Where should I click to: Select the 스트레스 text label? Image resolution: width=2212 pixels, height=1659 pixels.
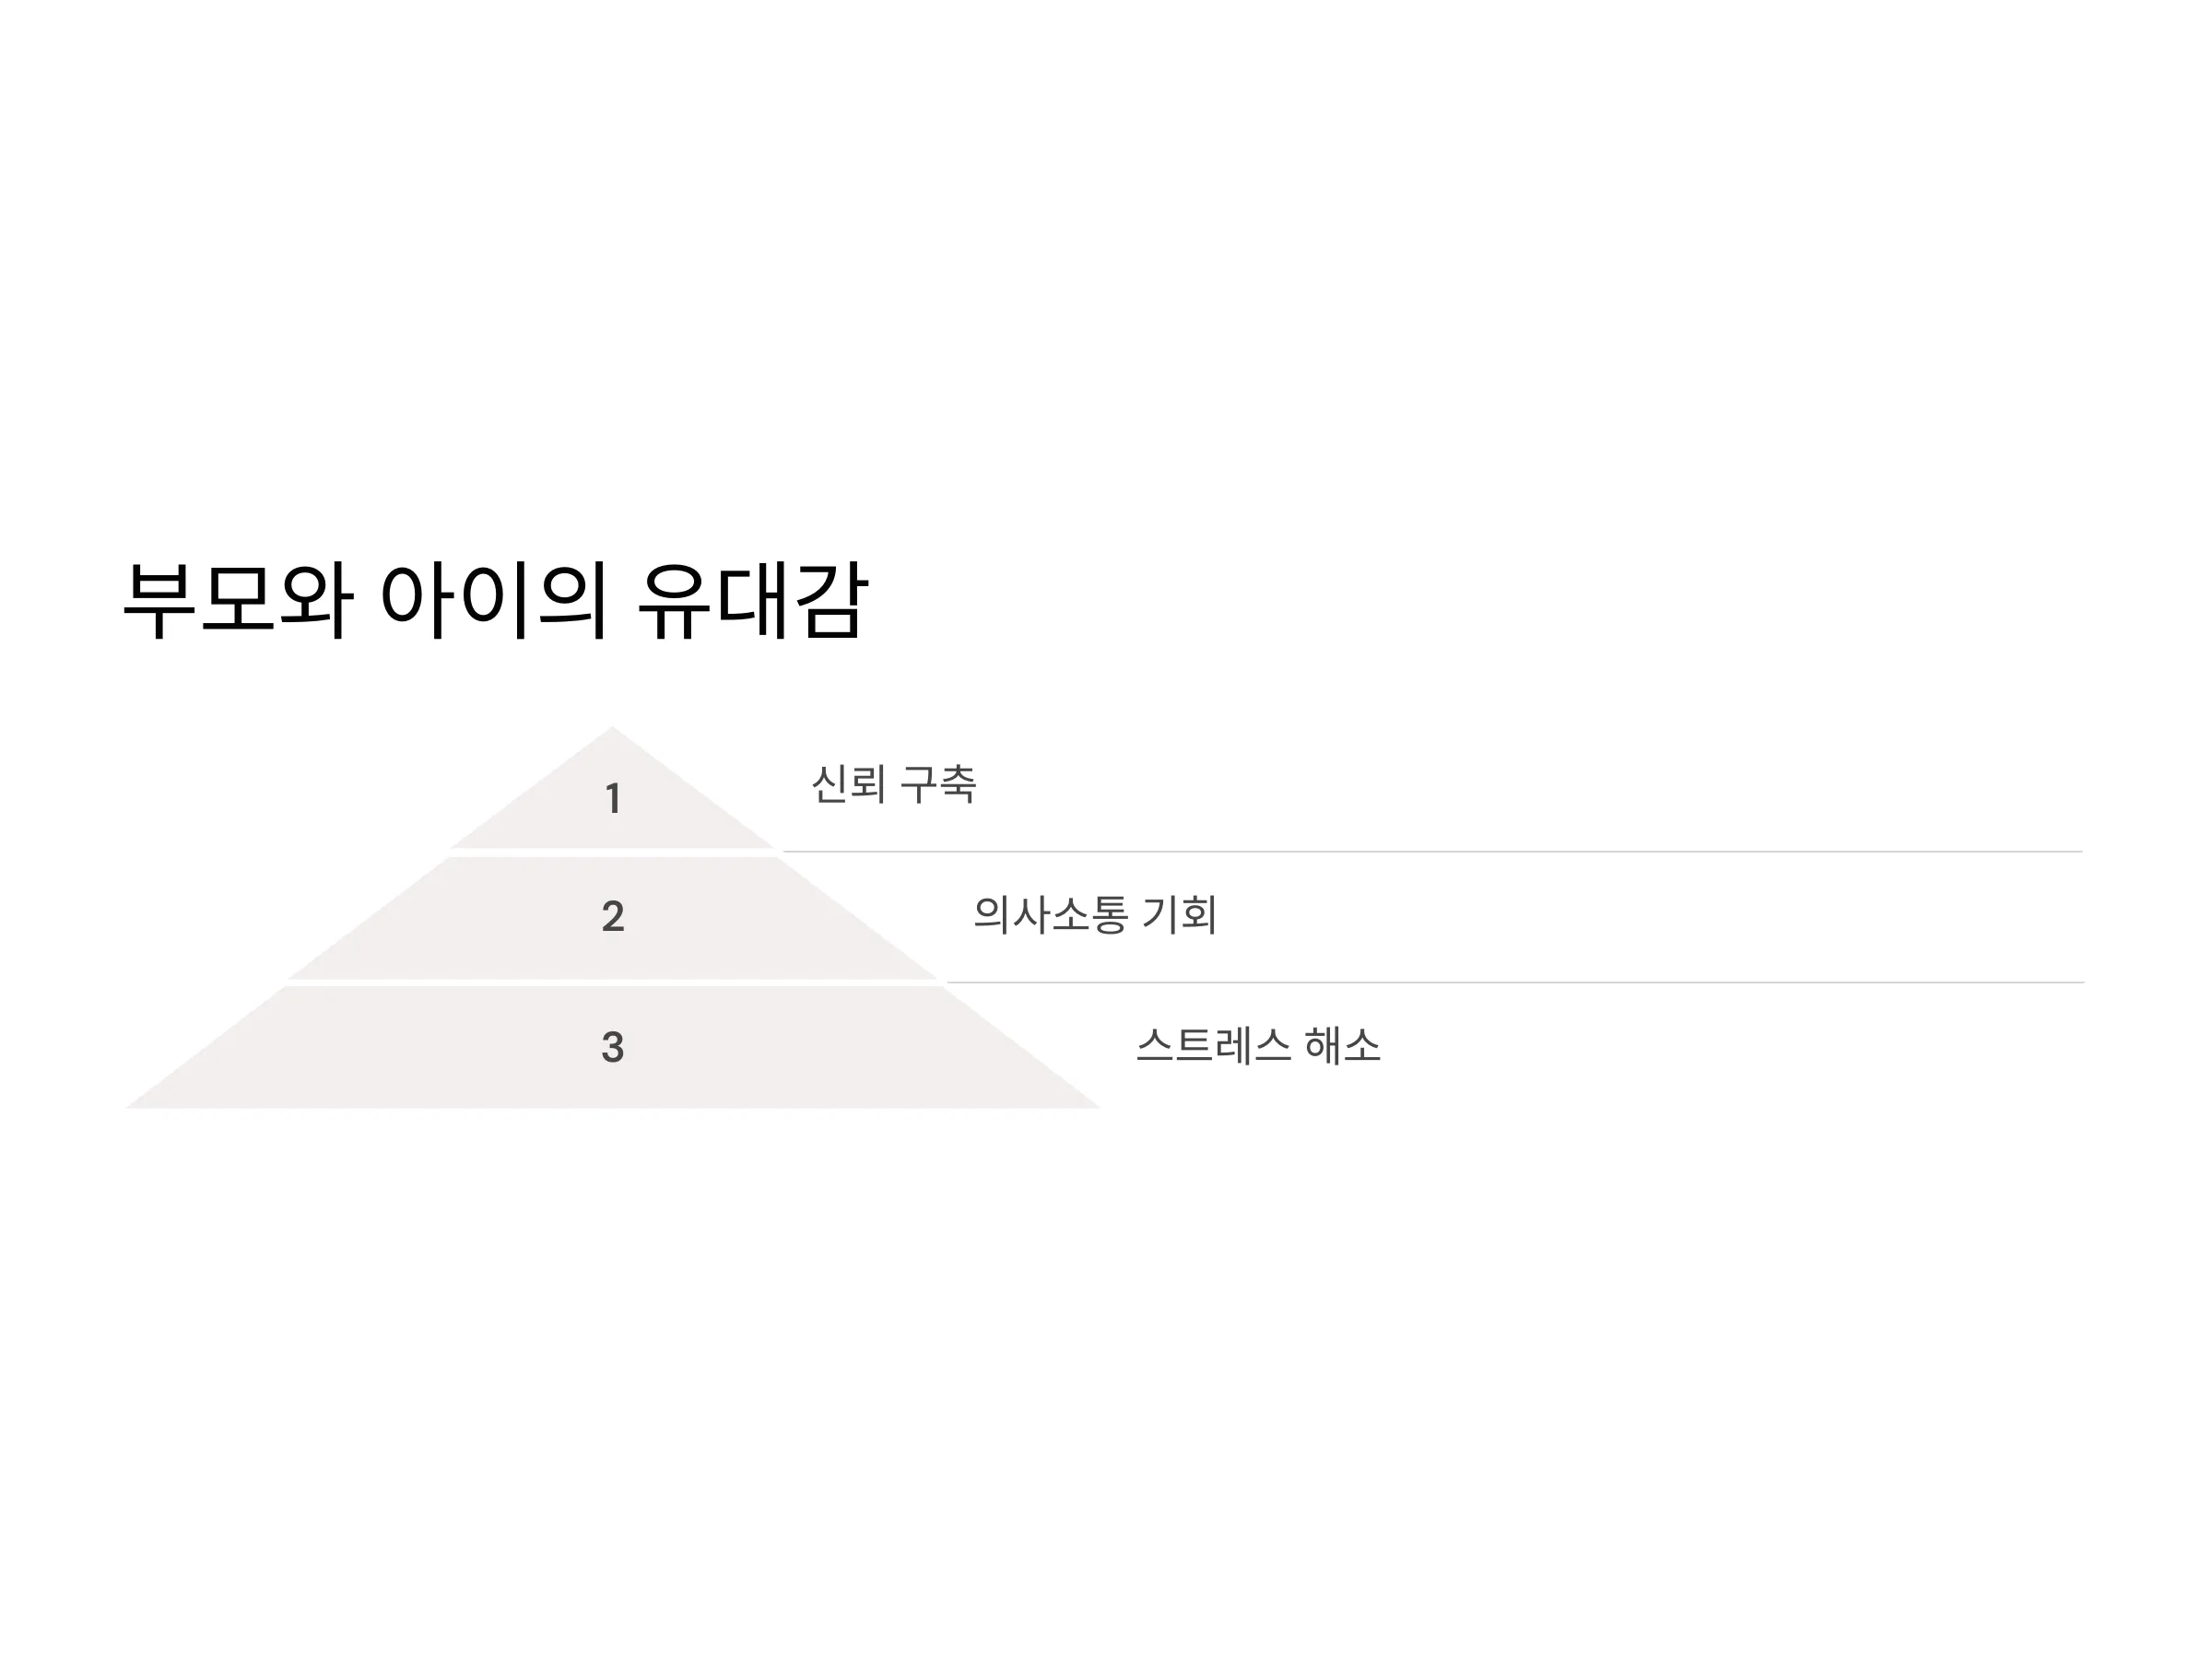tap(1214, 1046)
